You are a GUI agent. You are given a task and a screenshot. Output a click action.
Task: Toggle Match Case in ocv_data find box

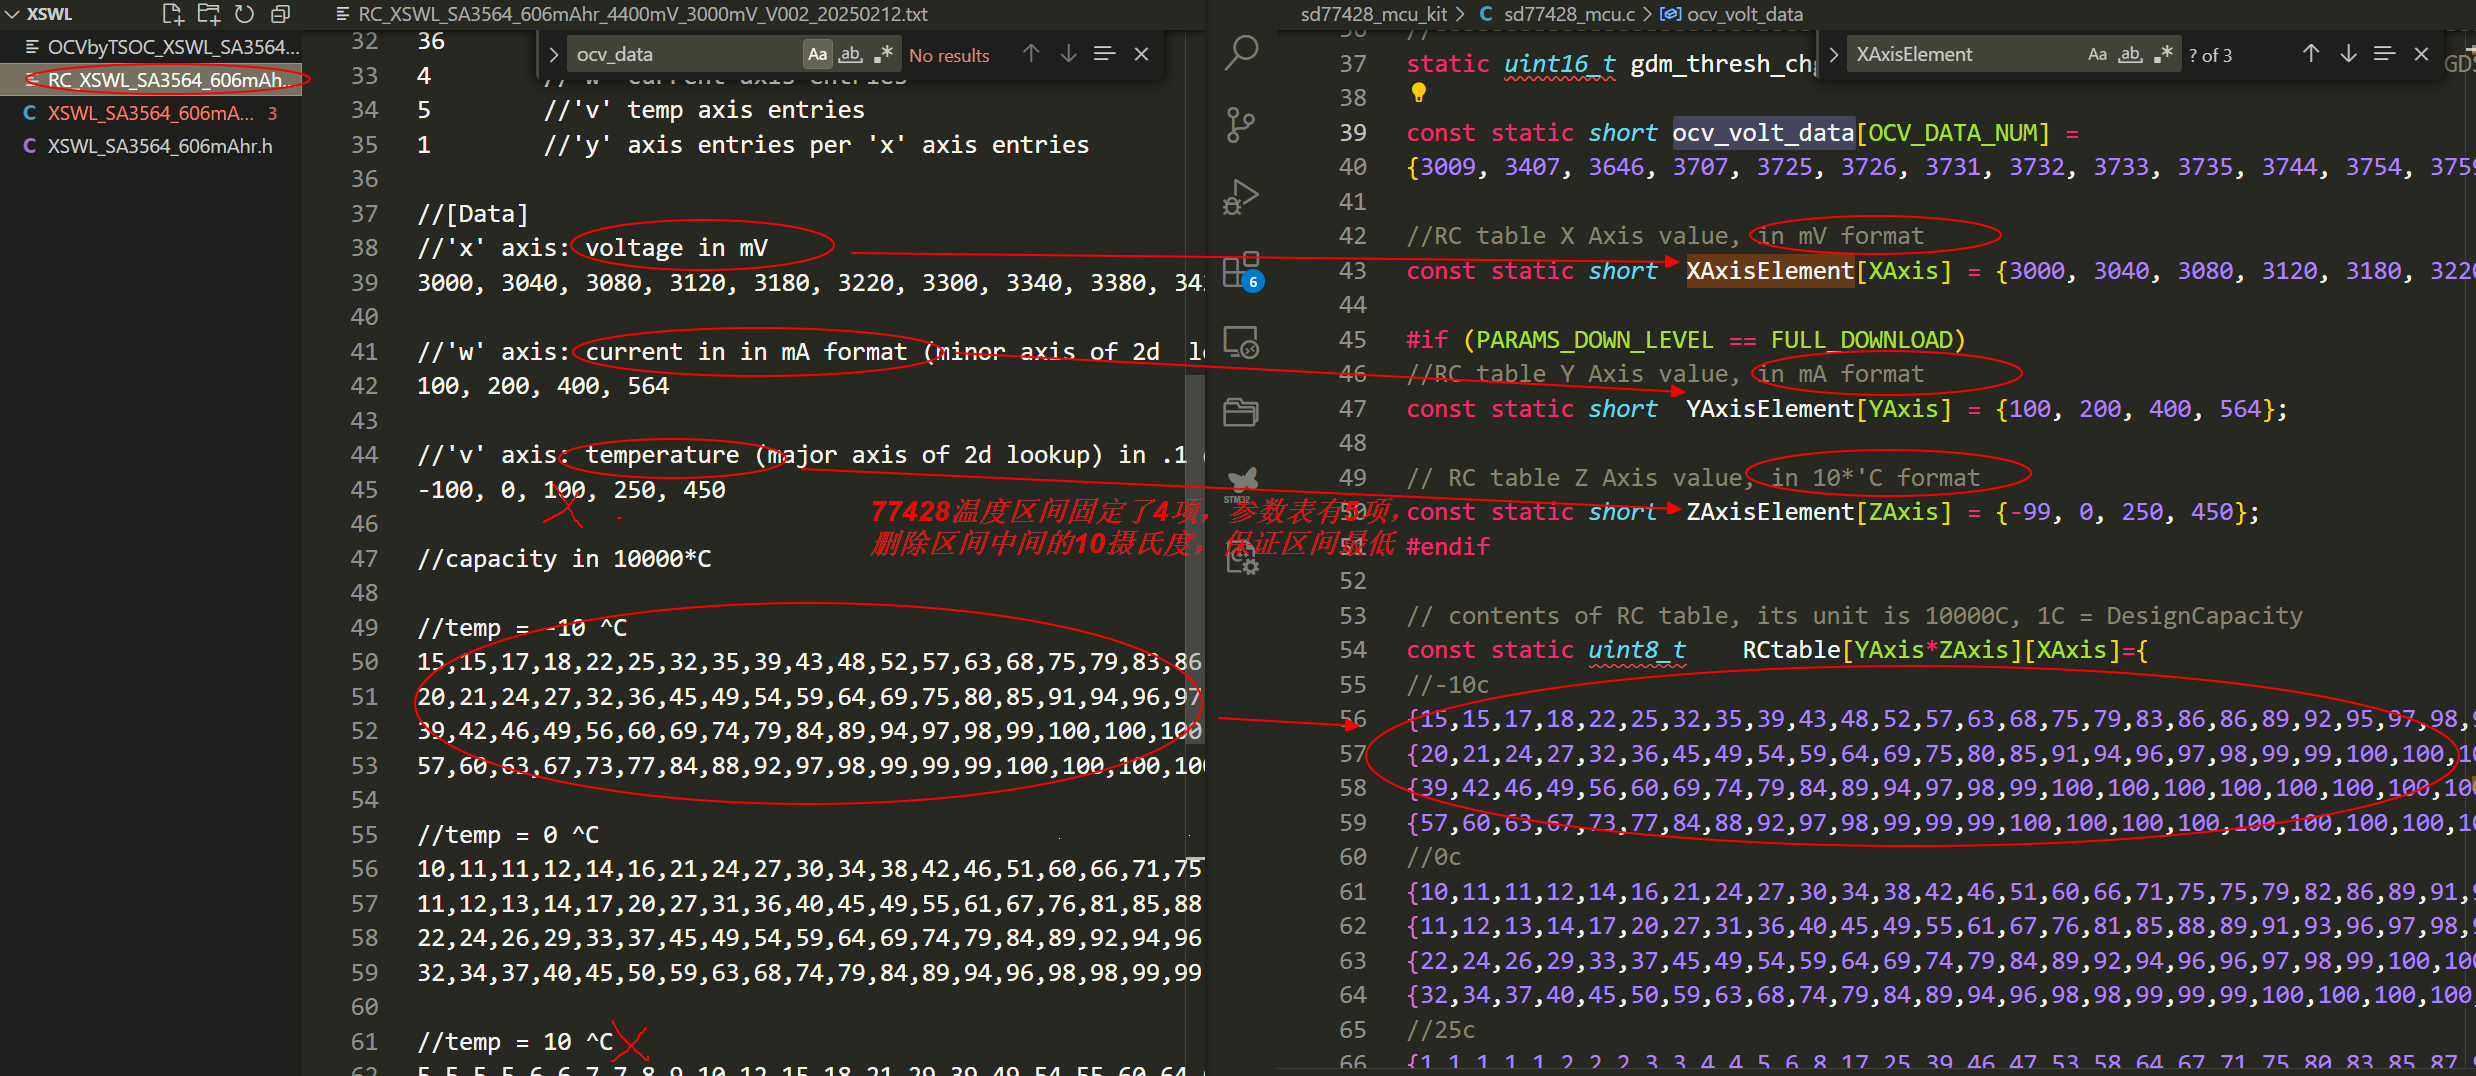click(x=818, y=54)
